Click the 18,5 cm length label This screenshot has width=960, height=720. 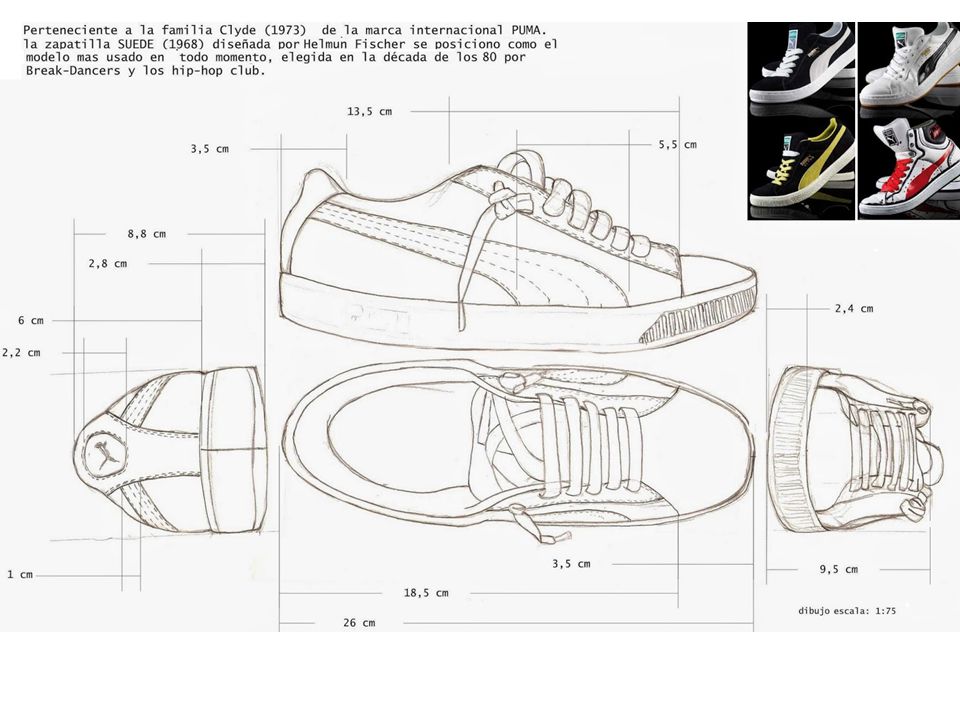pos(426,593)
